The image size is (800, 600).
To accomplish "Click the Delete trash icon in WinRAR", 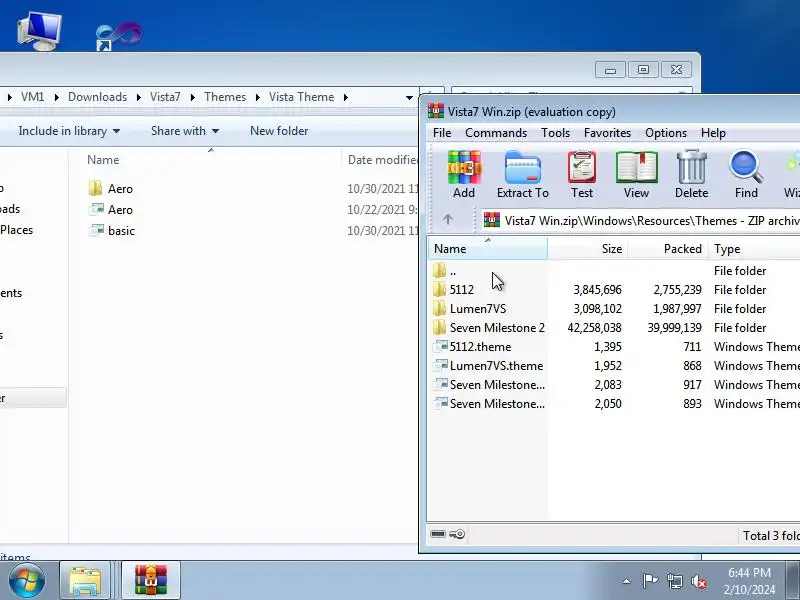I will click(x=691, y=174).
